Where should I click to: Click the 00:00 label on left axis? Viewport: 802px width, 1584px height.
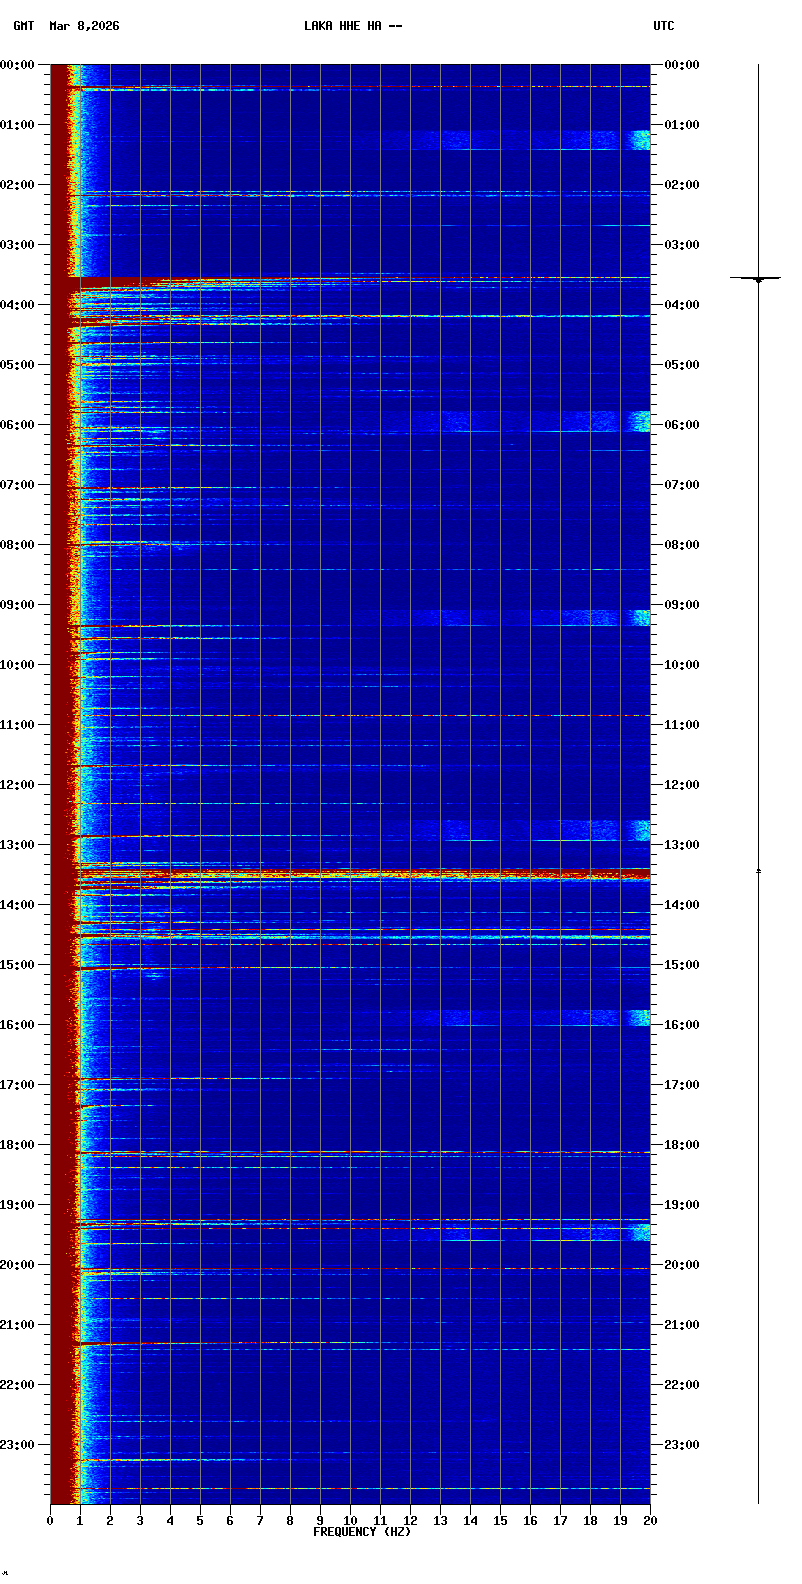click(x=19, y=65)
